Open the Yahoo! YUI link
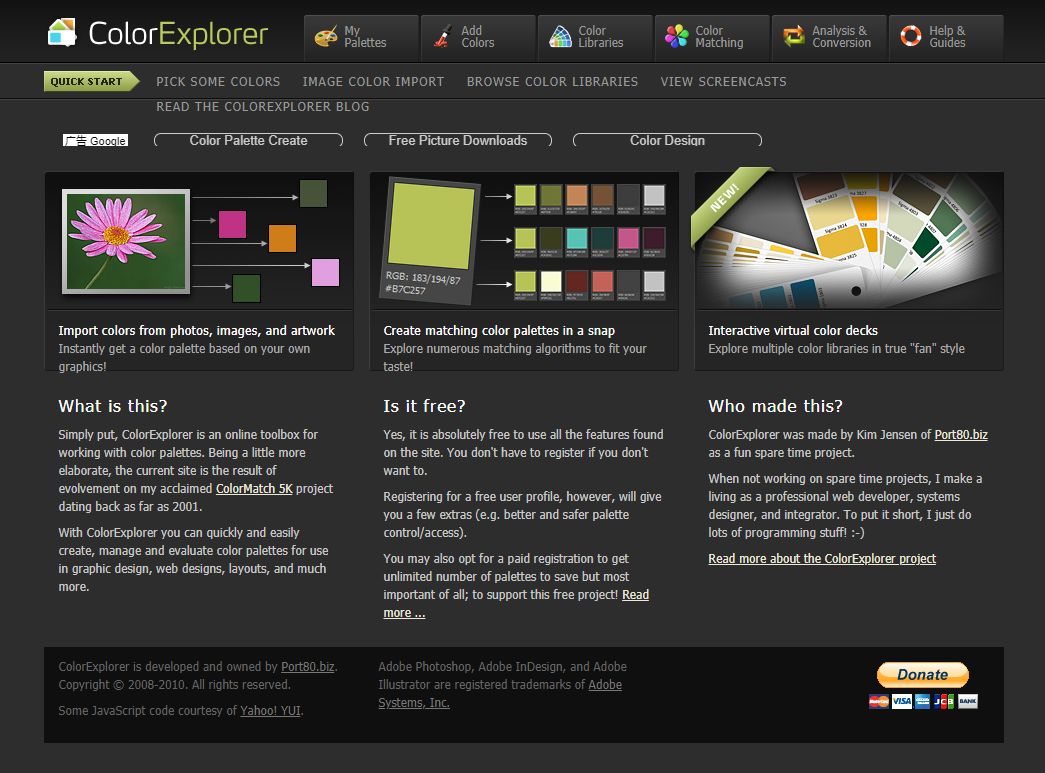1045x773 pixels. pyautogui.click(x=271, y=710)
